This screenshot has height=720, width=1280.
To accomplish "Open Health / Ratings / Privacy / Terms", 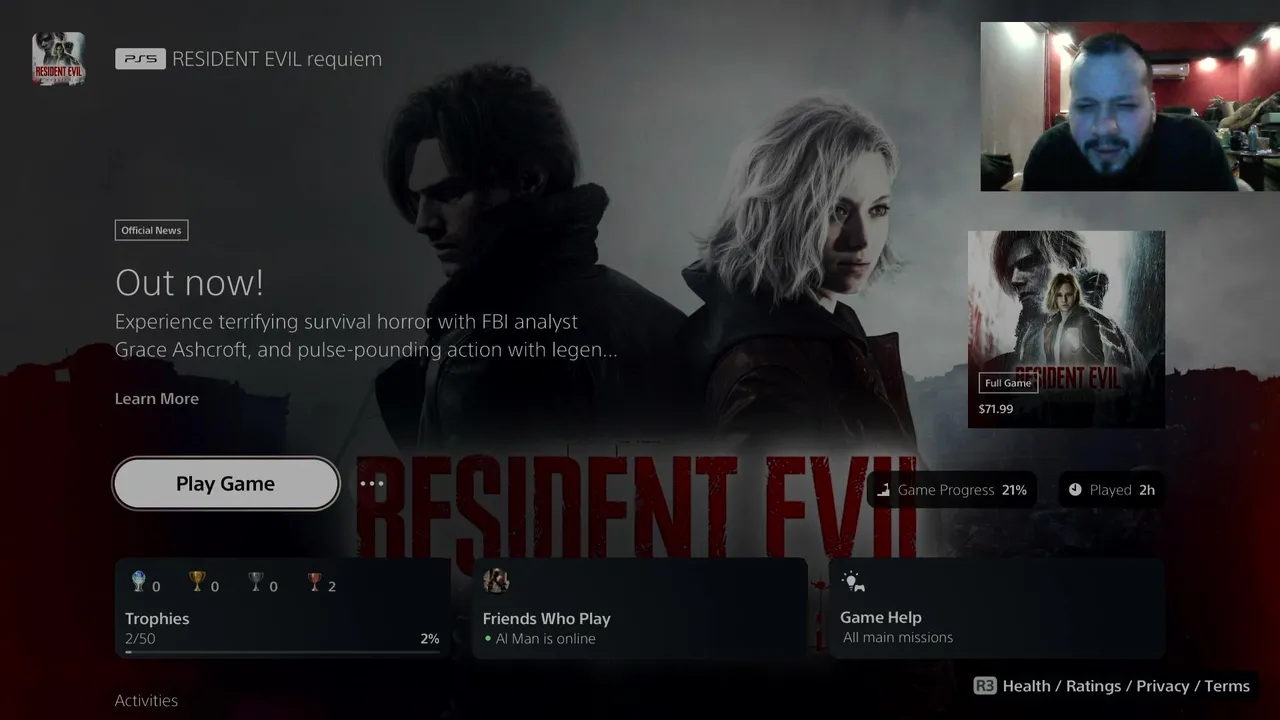I will click(x=1126, y=686).
